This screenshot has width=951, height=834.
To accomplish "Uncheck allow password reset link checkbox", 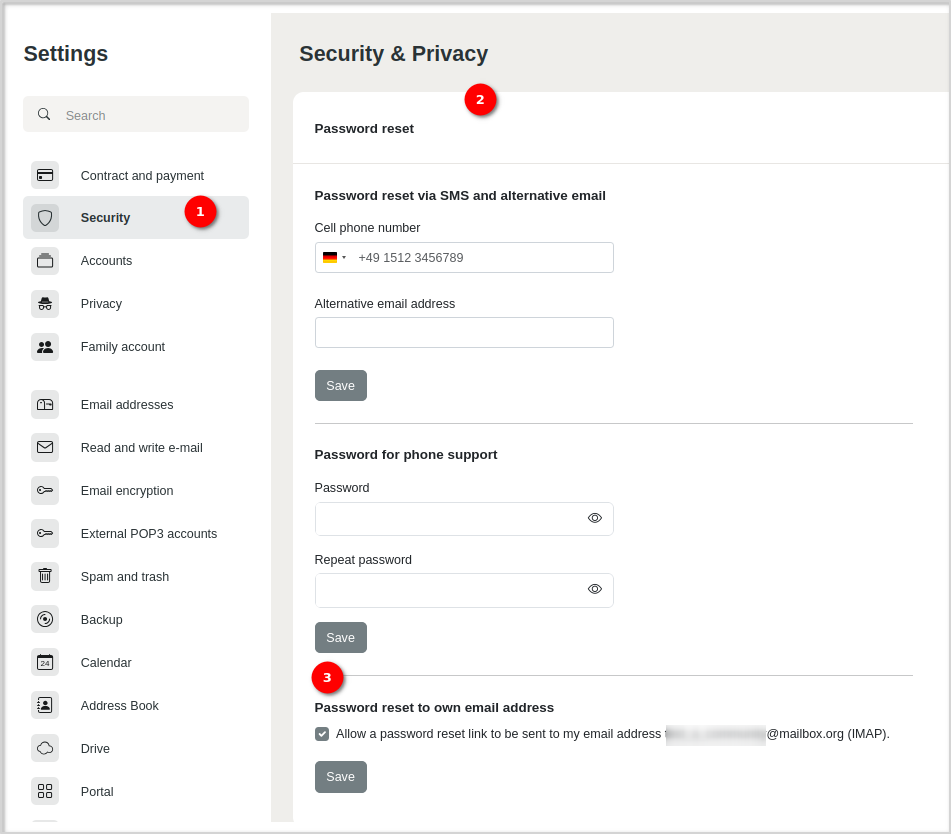I will (x=322, y=734).
